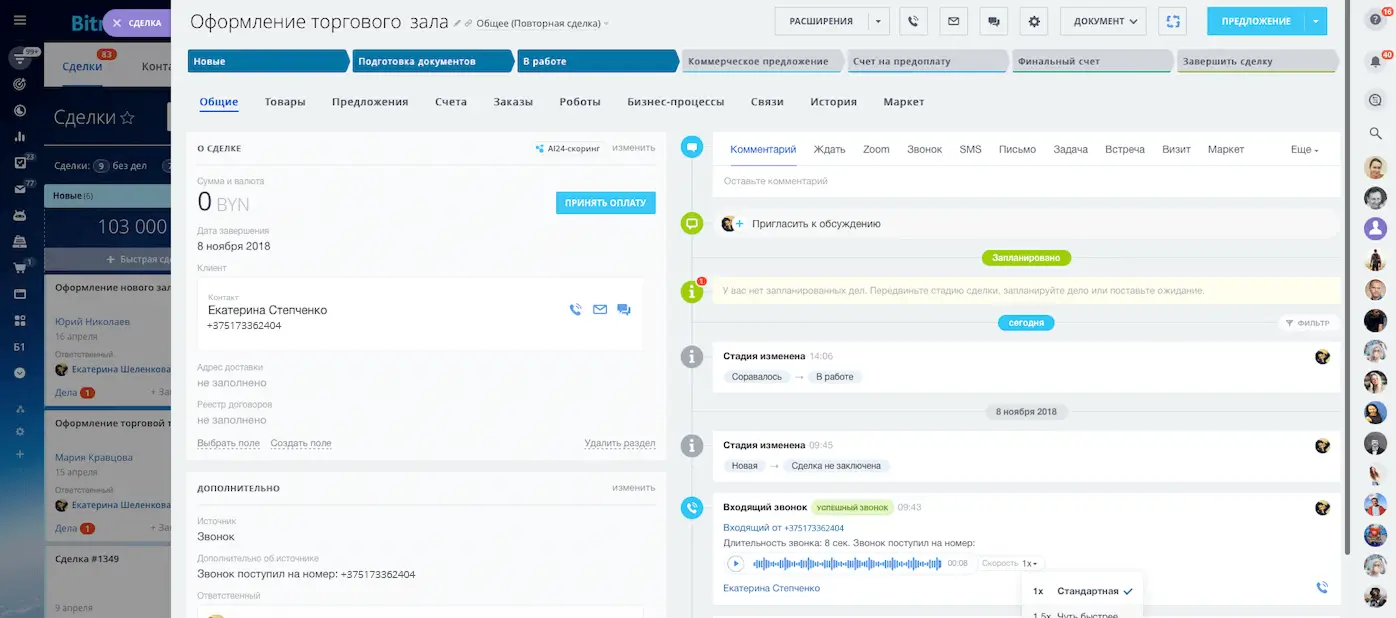The image size is (1396, 618).
Task: Expand the Документ dropdown button
Action: [1105, 21]
